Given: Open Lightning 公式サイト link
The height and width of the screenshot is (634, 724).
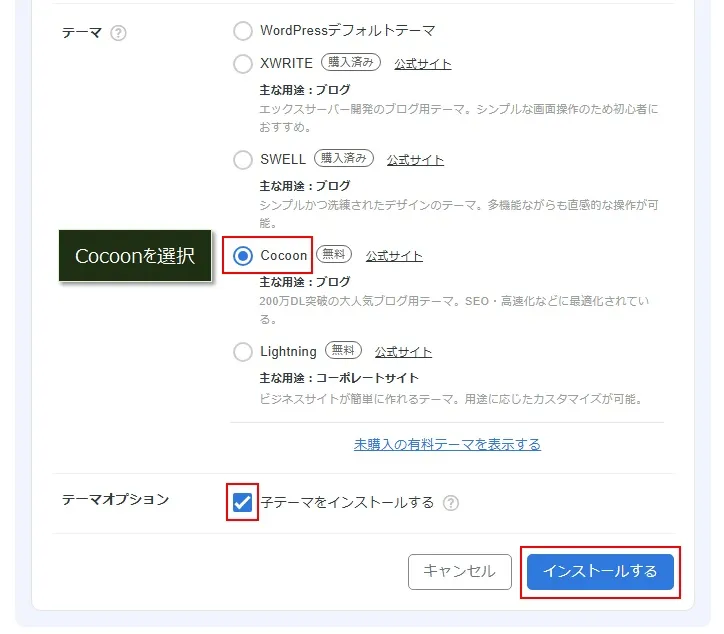Looking at the screenshot, I should pos(403,352).
